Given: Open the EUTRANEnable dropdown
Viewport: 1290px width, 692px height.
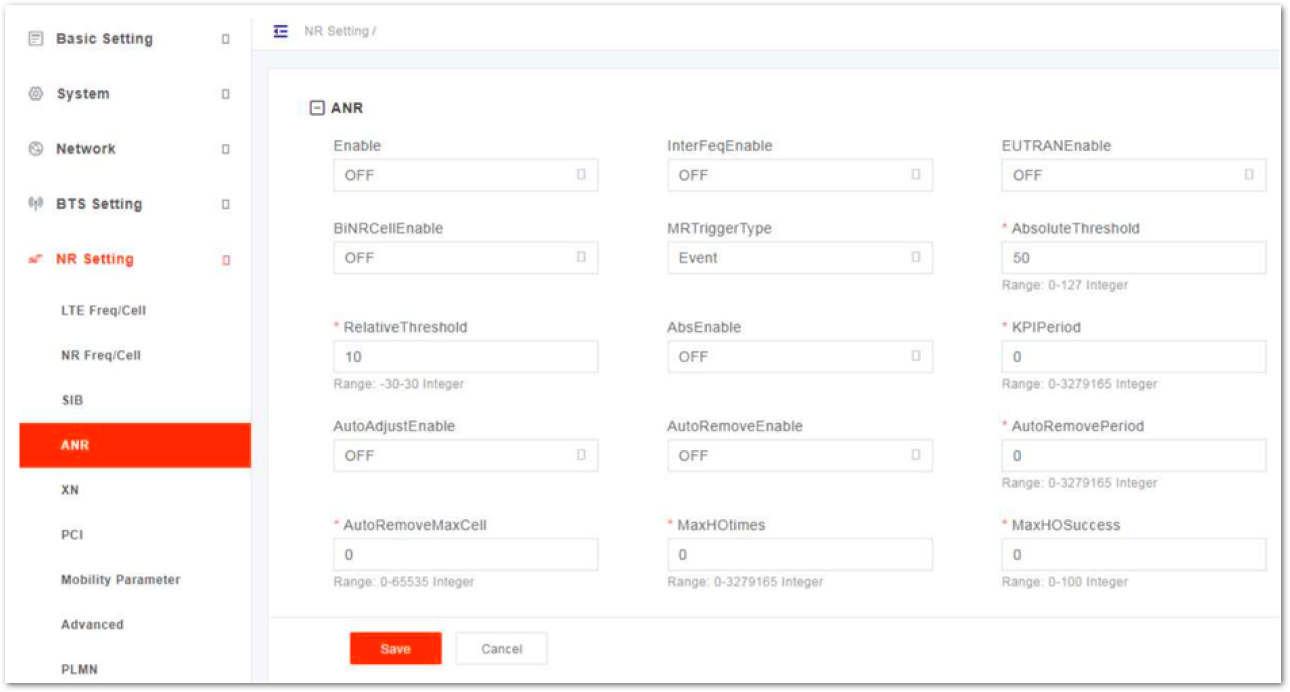Looking at the screenshot, I should pos(1134,175).
